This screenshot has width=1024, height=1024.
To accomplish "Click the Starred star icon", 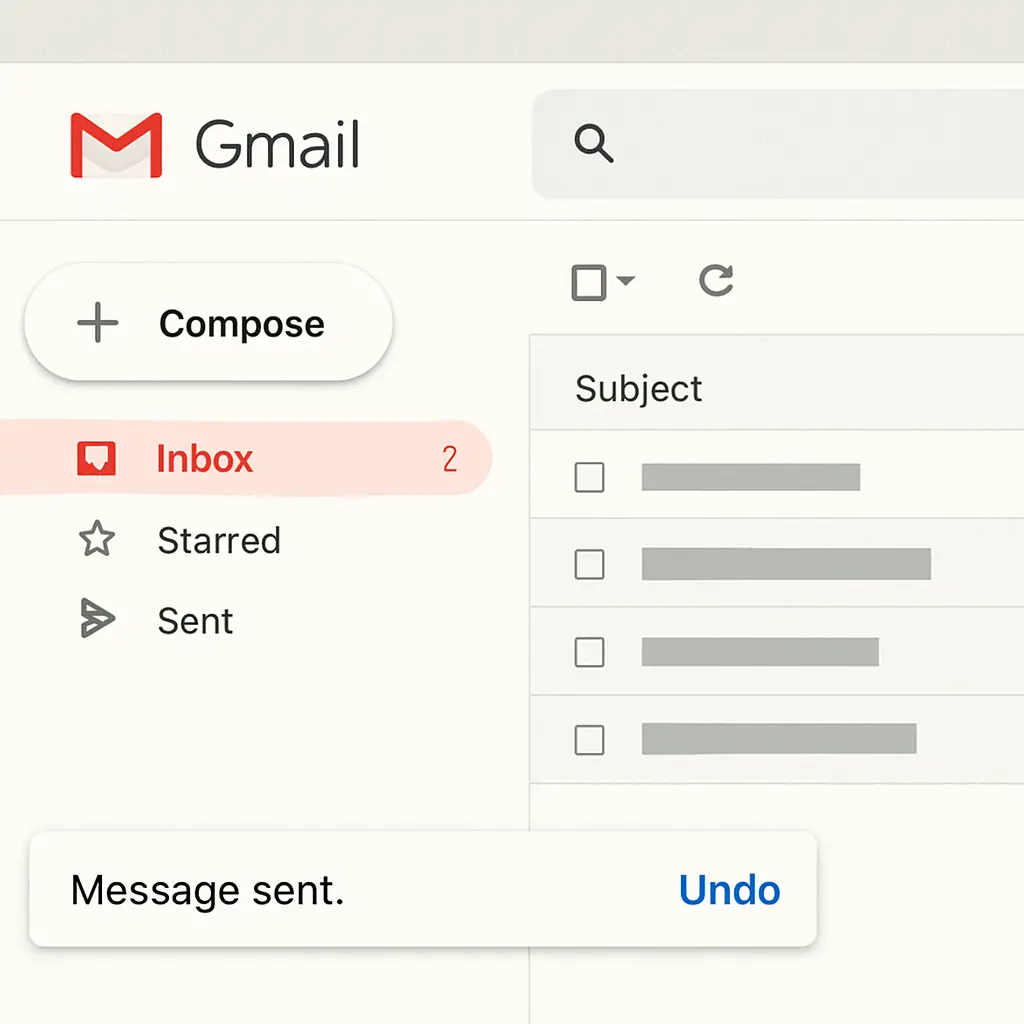I will 96,540.
